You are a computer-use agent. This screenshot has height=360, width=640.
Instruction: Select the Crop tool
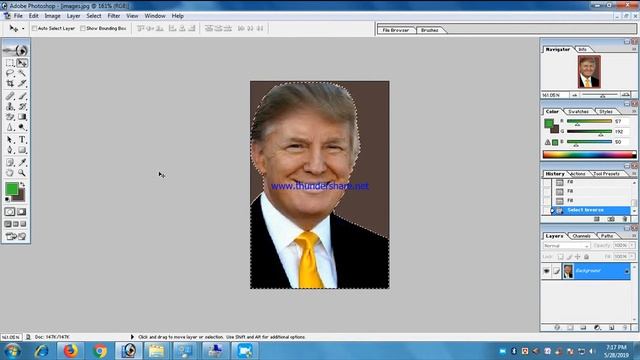pos(10,84)
